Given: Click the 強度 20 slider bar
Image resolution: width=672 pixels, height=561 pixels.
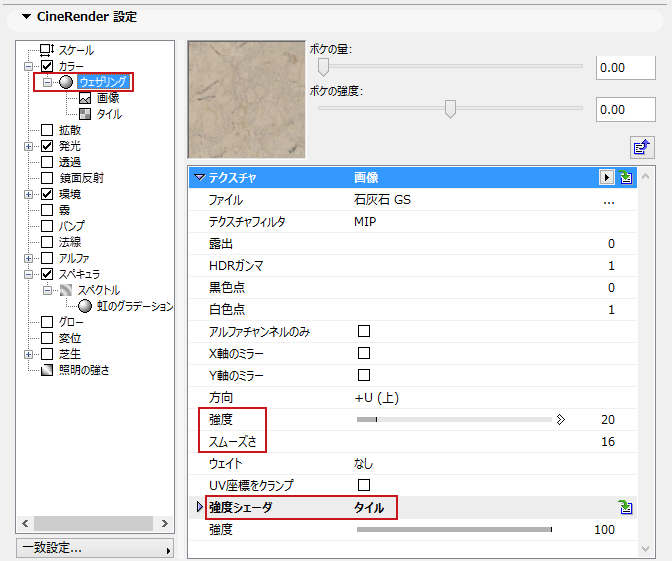Looking at the screenshot, I should (454, 420).
